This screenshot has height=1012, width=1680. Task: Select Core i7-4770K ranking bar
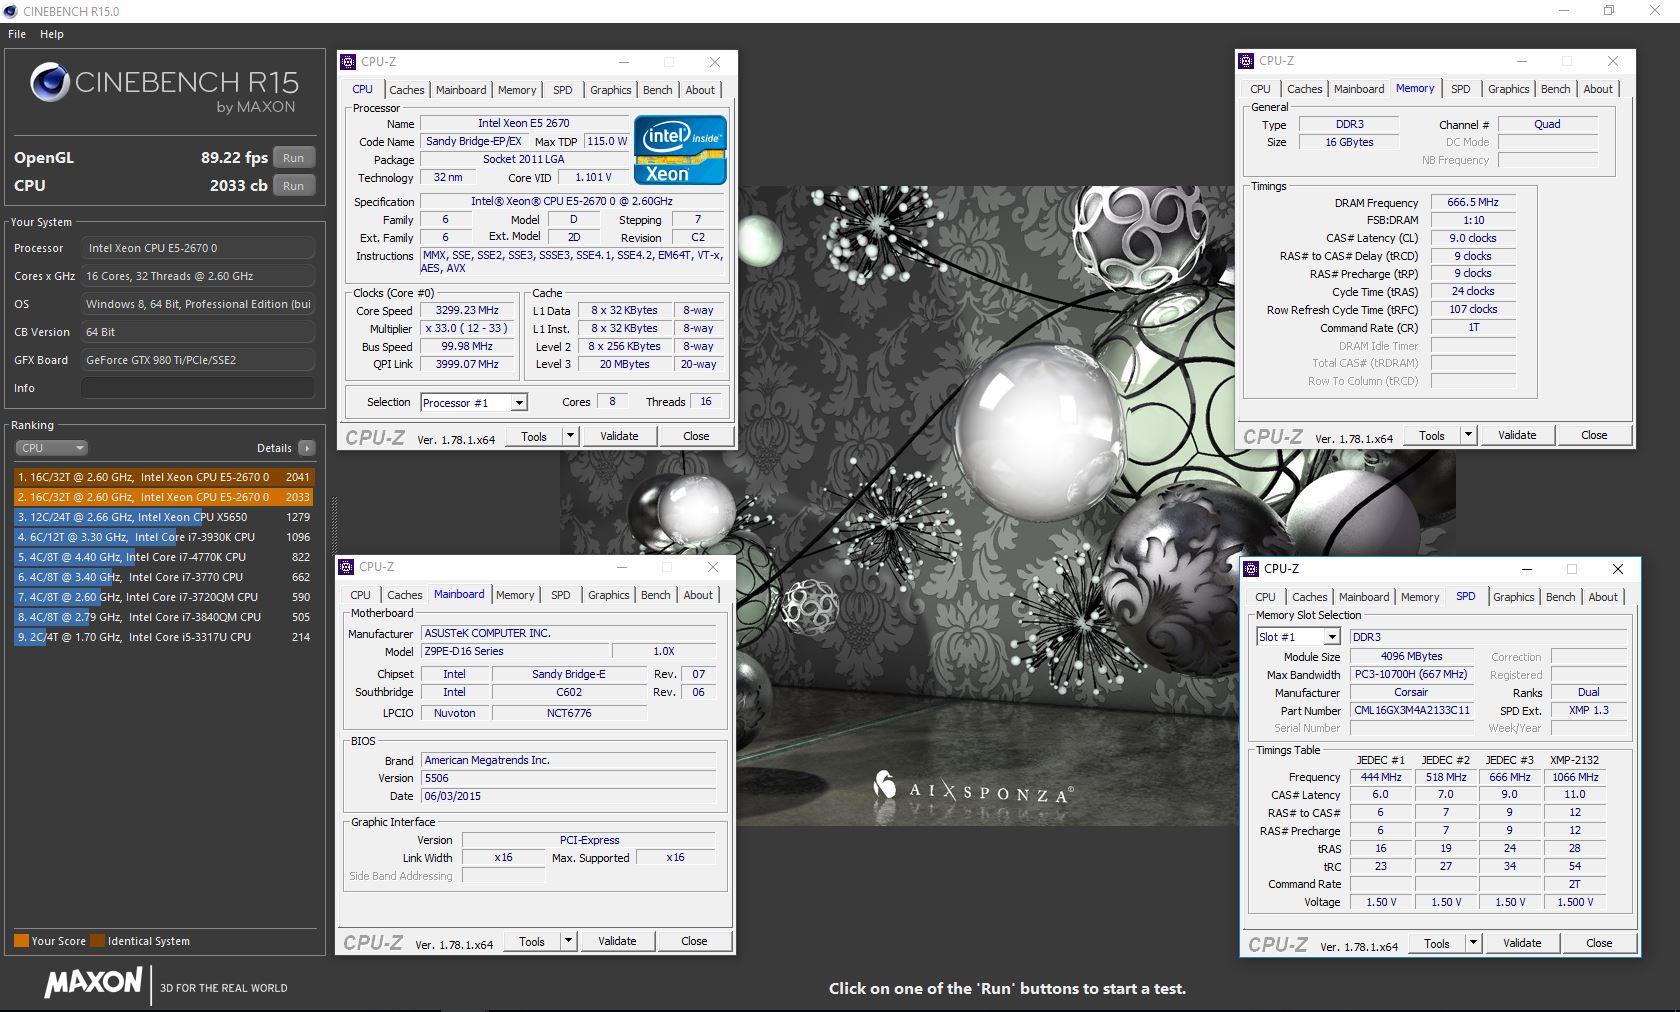click(x=164, y=557)
